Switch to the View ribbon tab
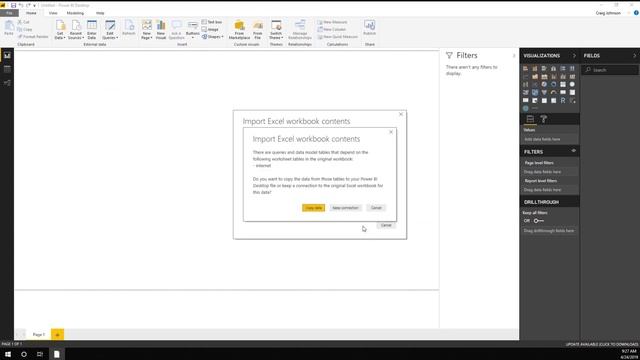The image size is (640, 360). tap(53, 13)
